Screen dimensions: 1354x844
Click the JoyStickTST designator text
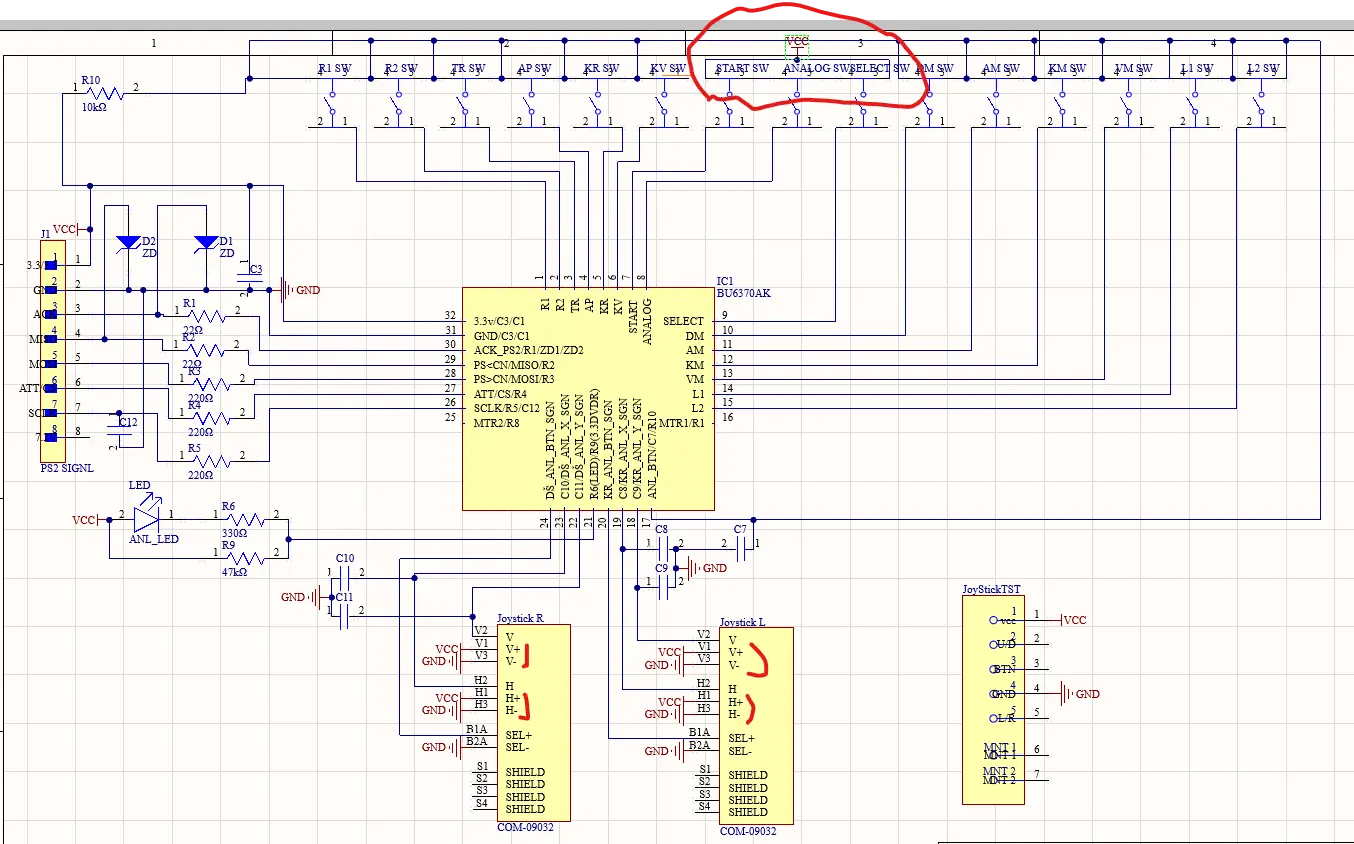click(x=993, y=590)
